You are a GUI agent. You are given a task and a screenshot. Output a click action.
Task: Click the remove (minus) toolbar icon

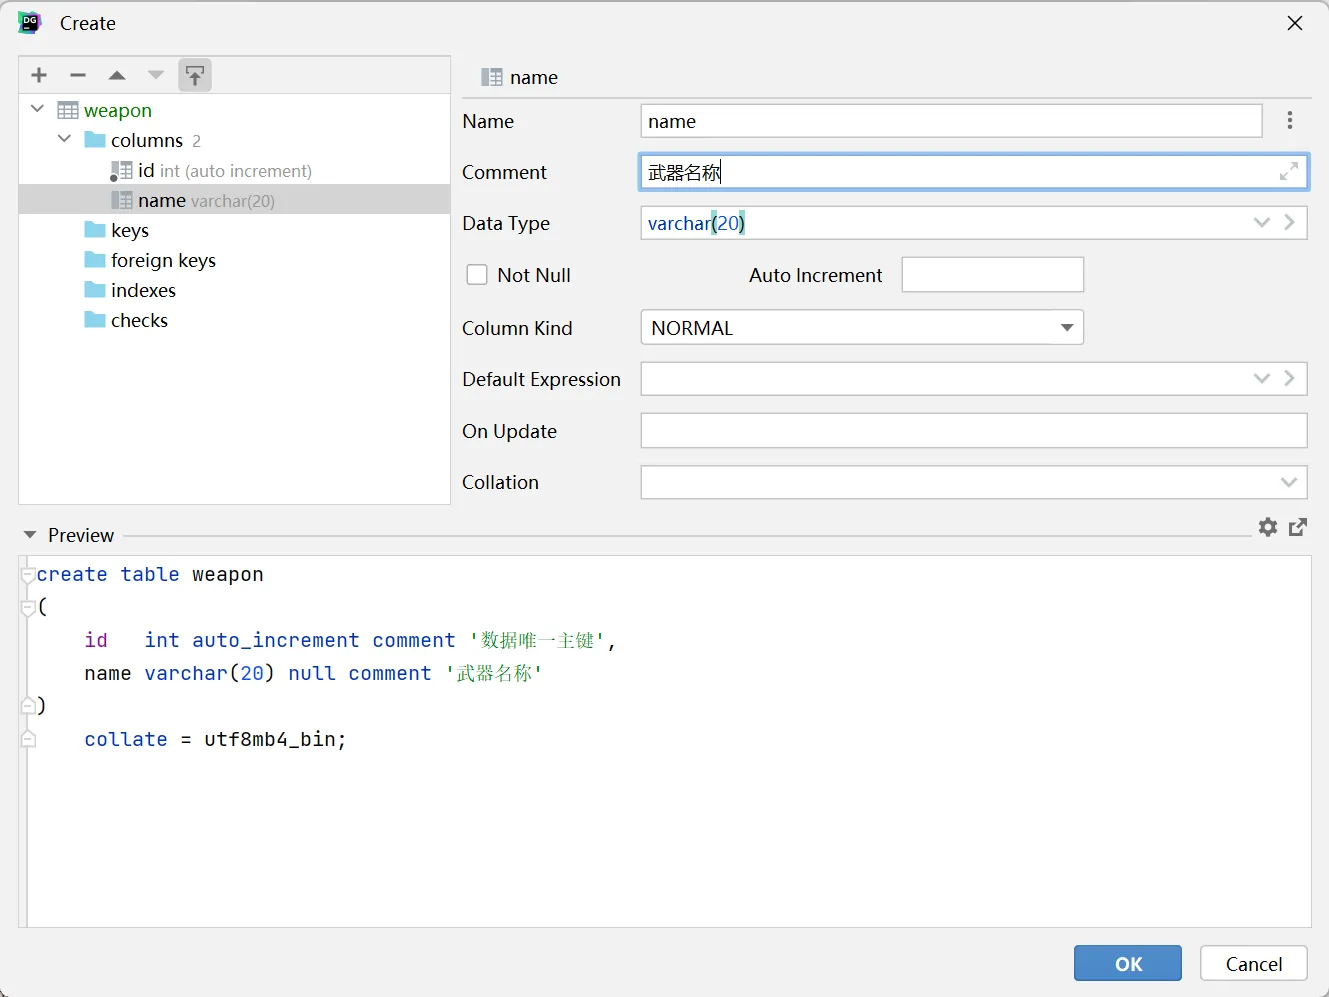coord(78,75)
